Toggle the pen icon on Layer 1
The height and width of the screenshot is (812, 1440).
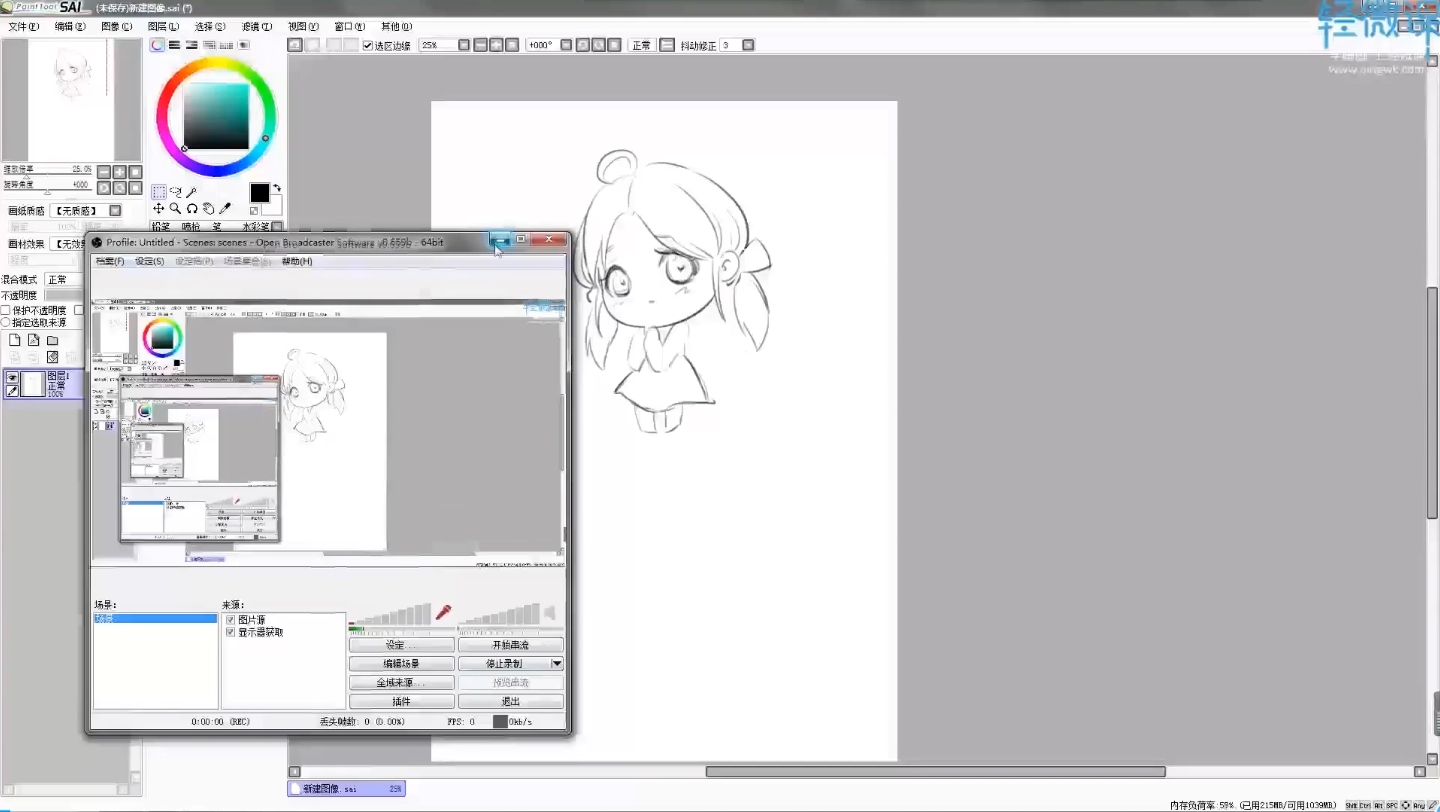12,391
